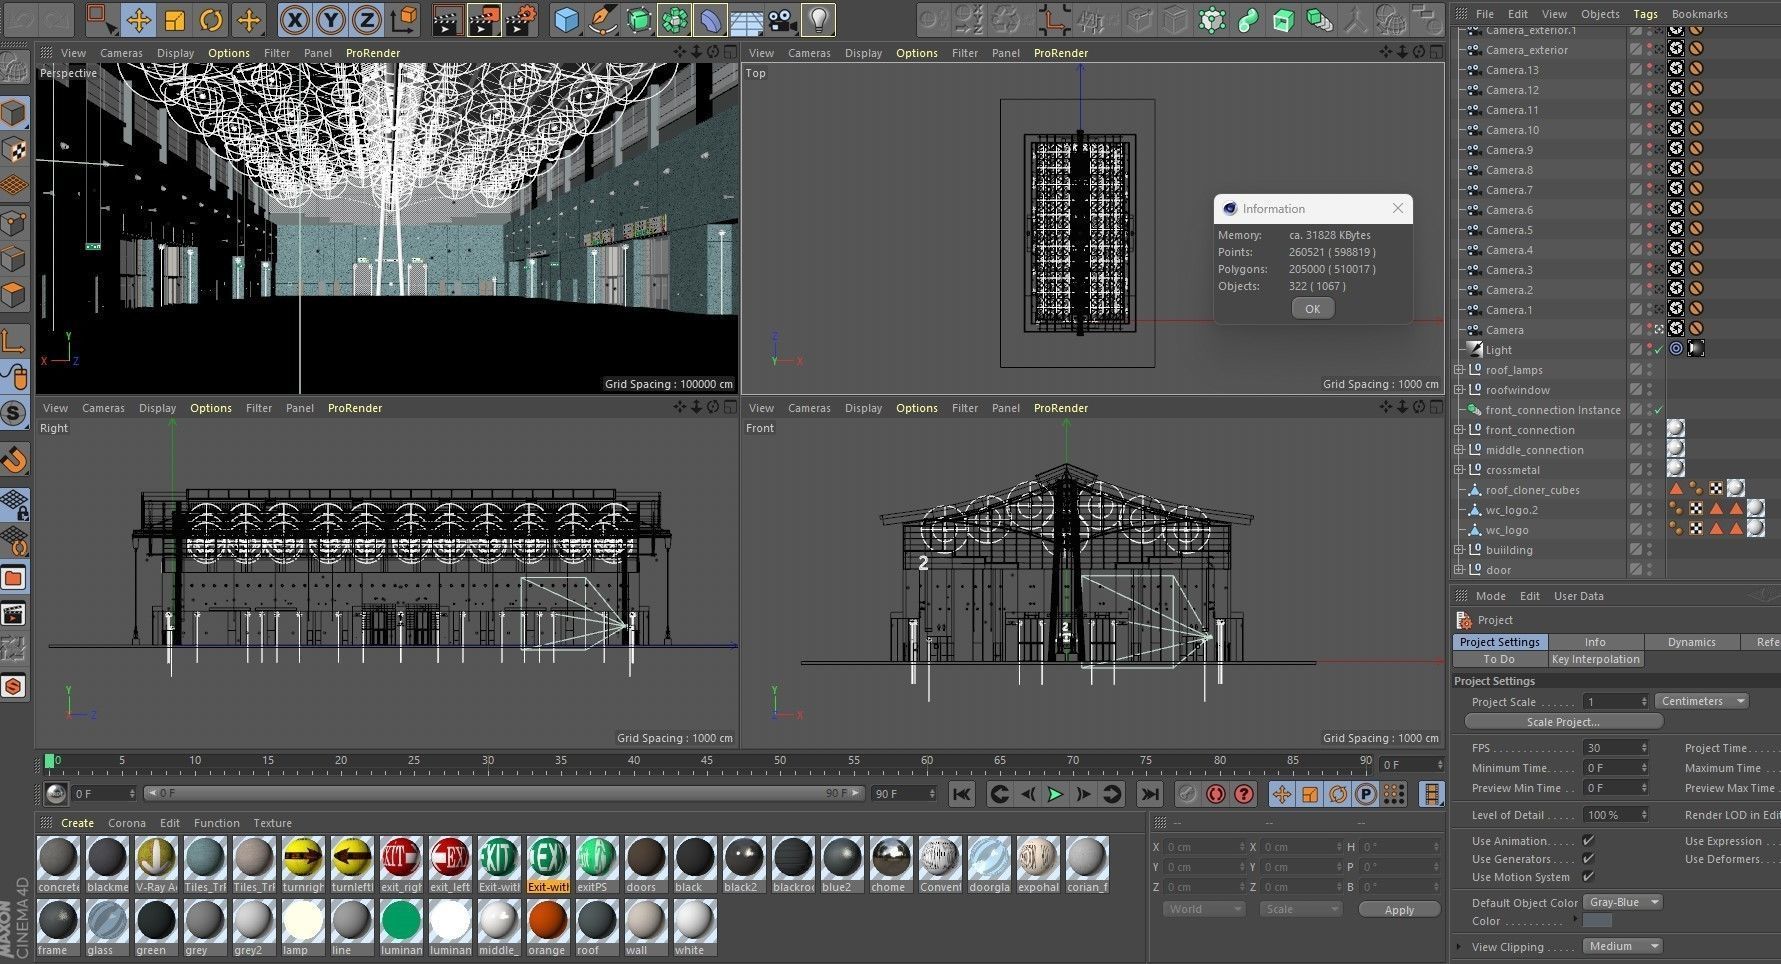Open Default Object Color Gray-Blue dropdown
Image resolution: width=1781 pixels, height=964 pixels.
tap(1622, 902)
